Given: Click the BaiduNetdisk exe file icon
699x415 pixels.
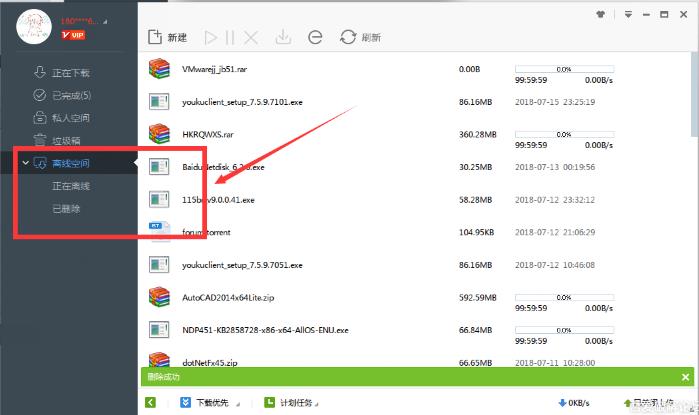Looking at the screenshot, I should coord(159,167).
